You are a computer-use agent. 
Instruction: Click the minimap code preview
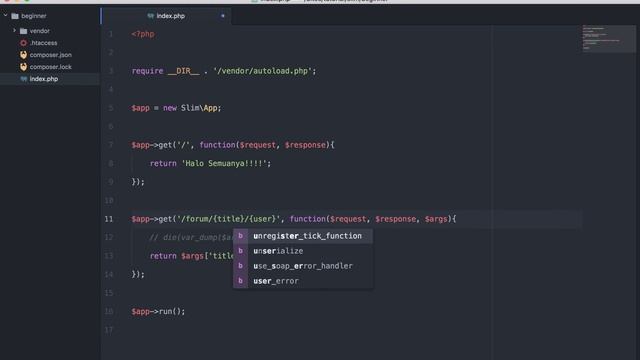(x=608, y=38)
